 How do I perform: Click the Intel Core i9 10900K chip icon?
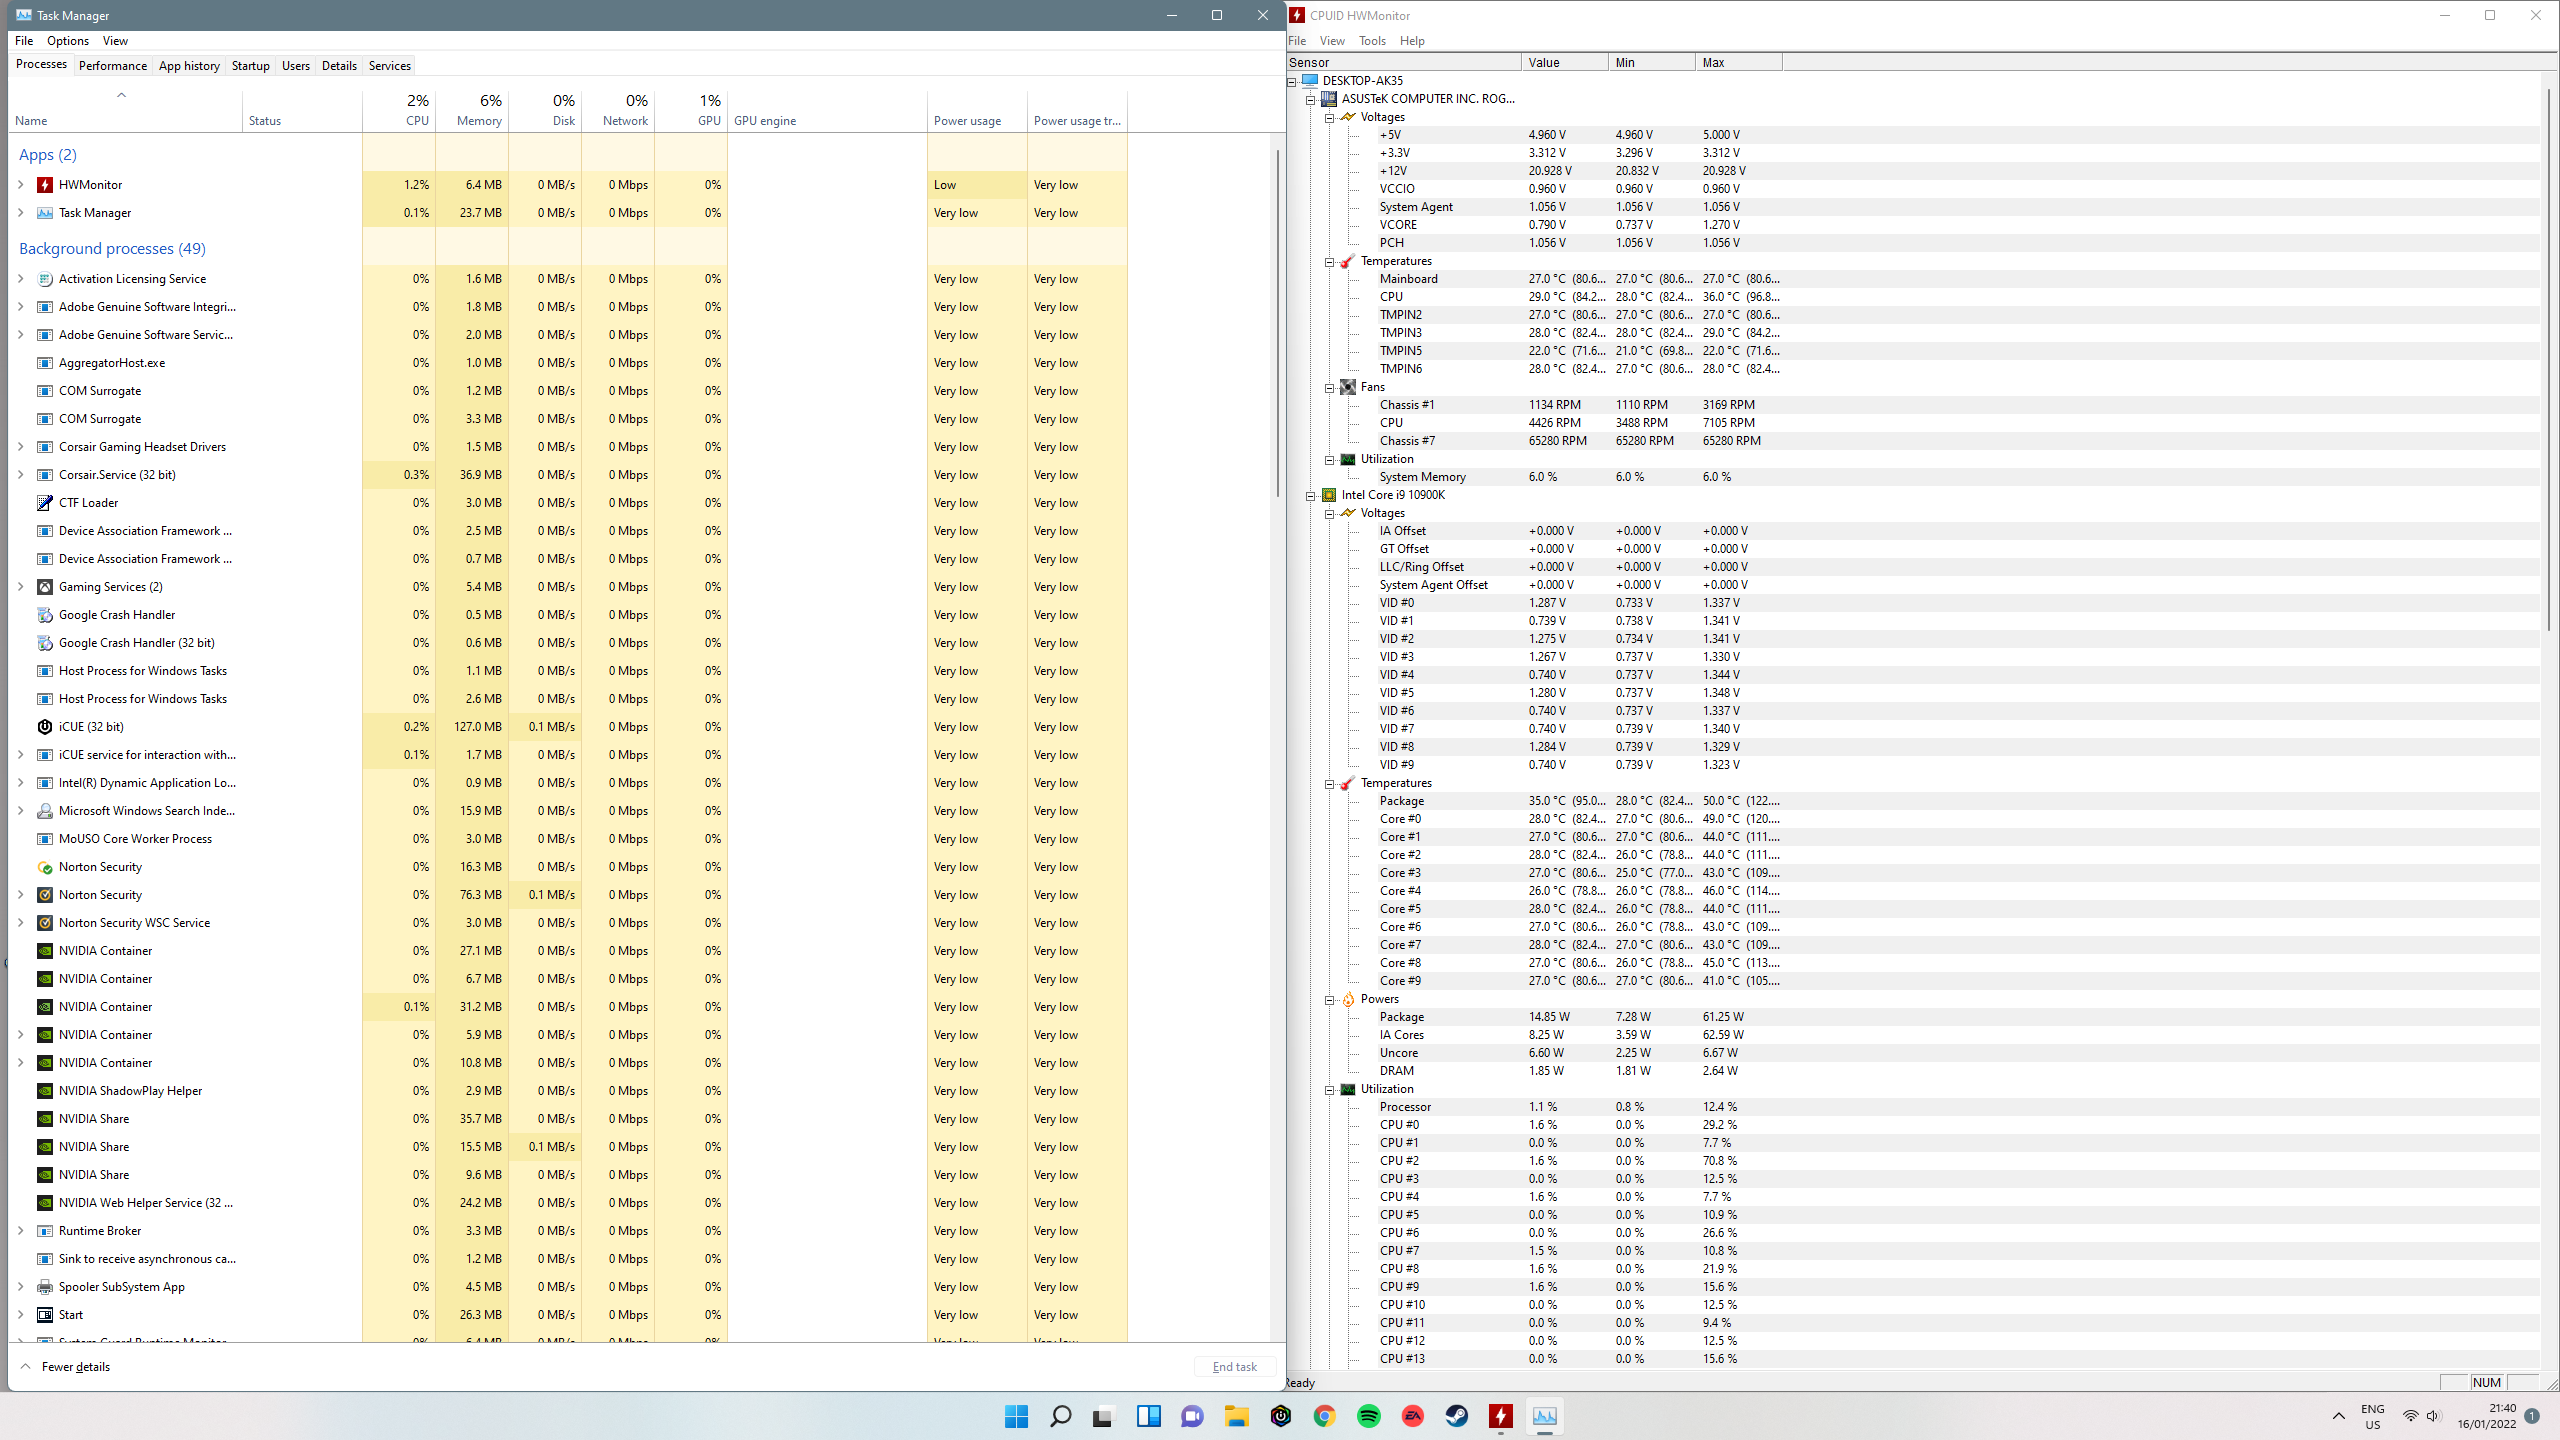(x=1329, y=495)
